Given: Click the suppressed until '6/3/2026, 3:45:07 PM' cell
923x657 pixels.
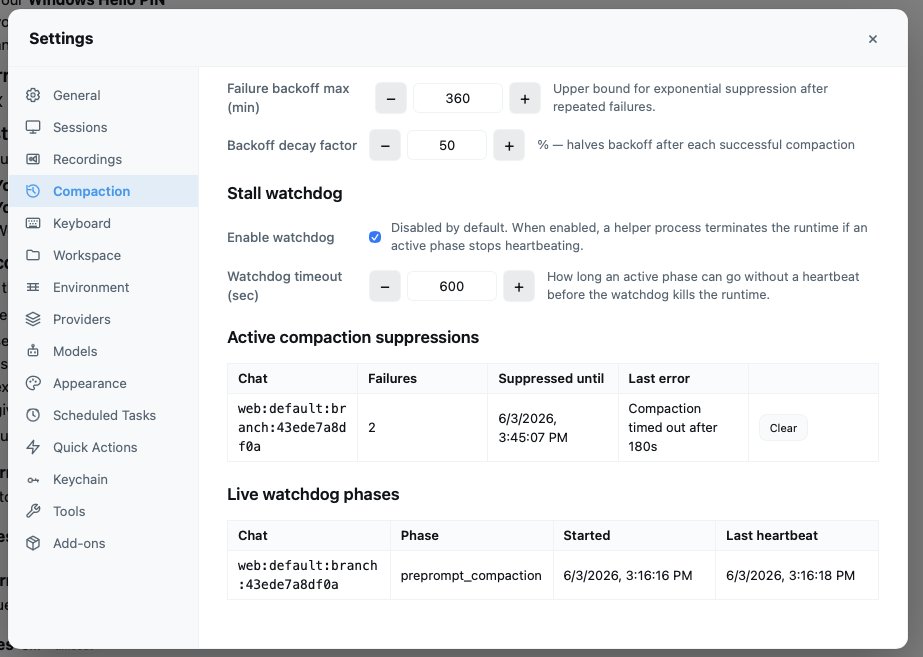Looking at the screenshot, I should coord(553,427).
